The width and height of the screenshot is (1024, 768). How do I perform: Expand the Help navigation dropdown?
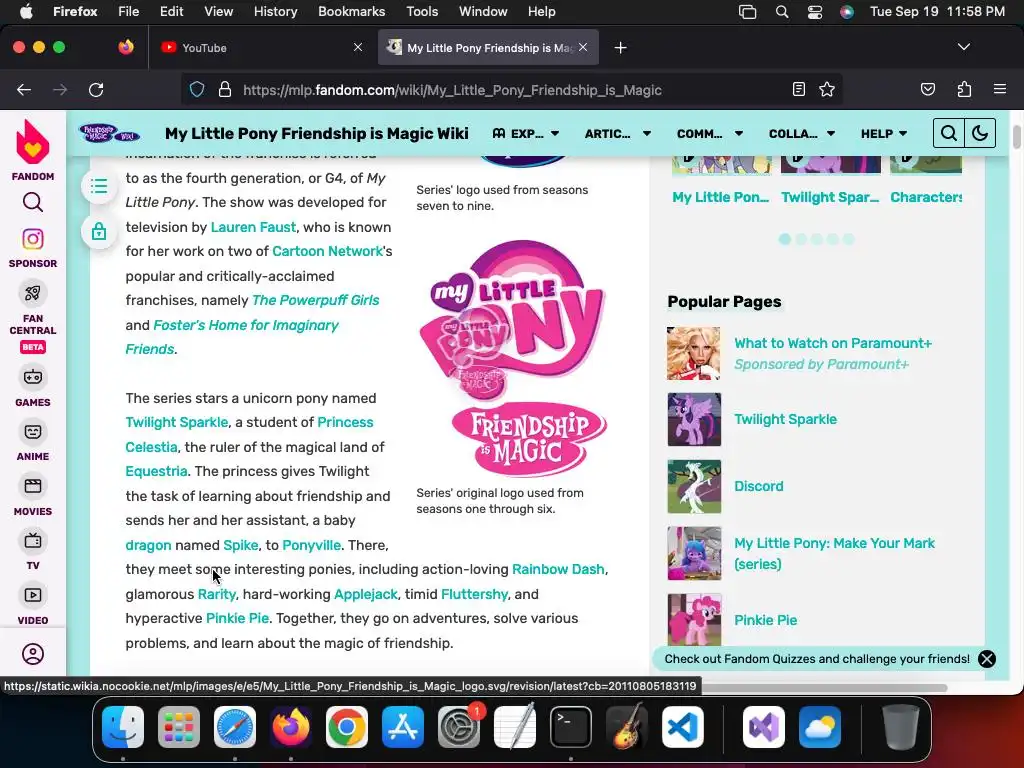pos(884,133)
